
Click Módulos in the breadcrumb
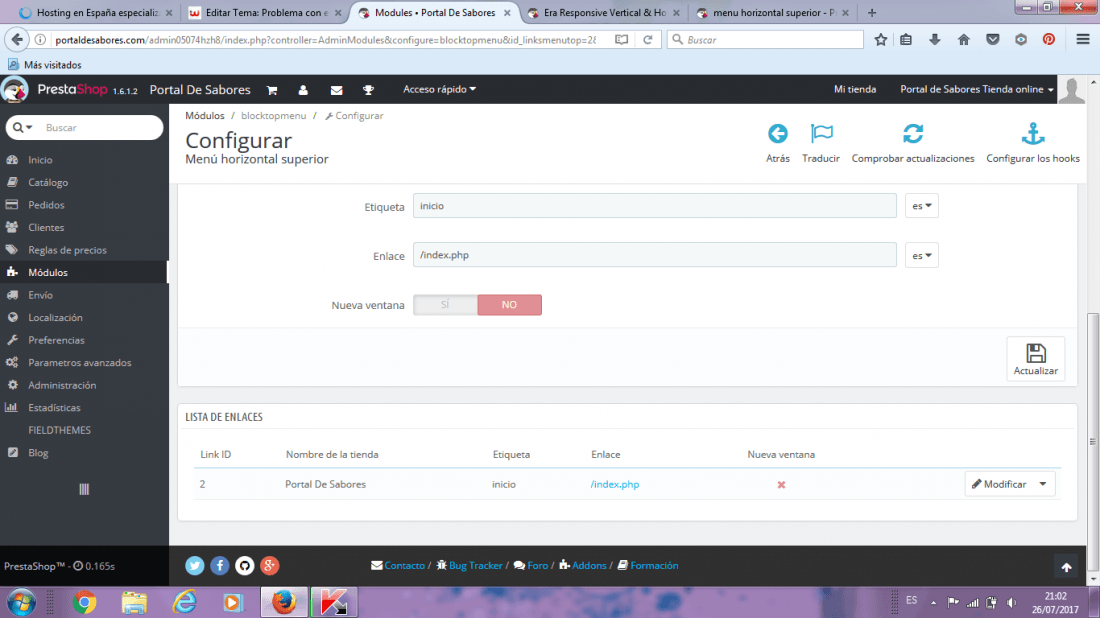[x=205, y=116]
